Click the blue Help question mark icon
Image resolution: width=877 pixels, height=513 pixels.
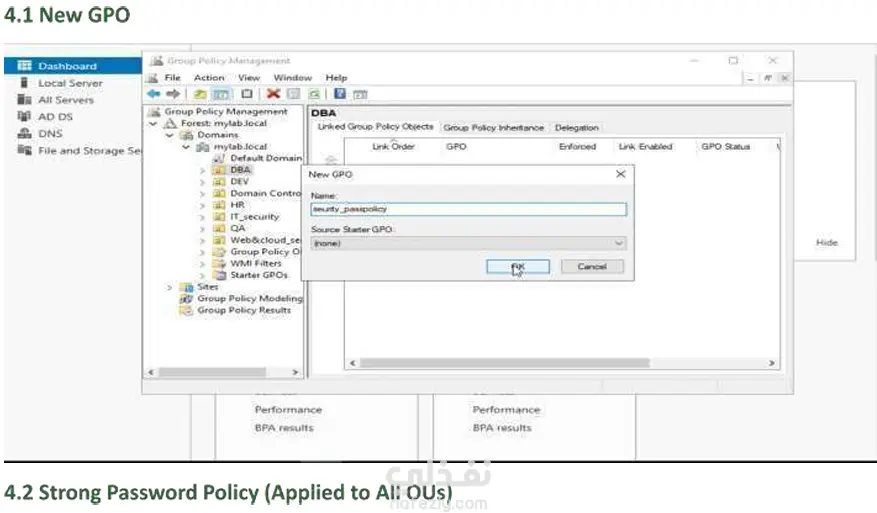pyautogui.click(x=340, y=93)
